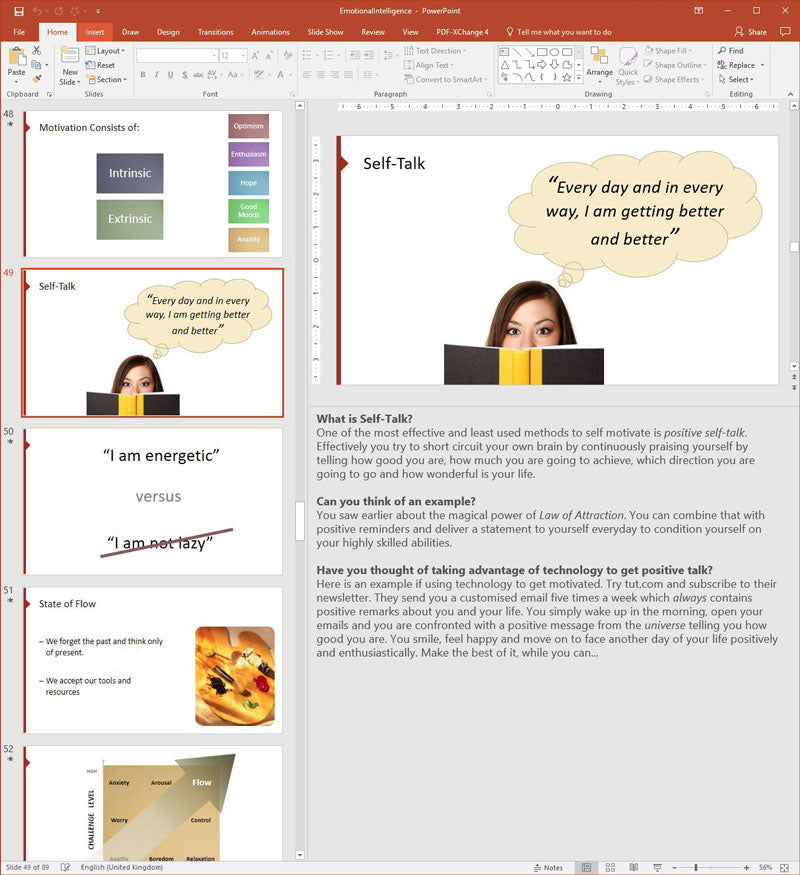The image size is (800, 875).
Task: Toggle Strikethrough abc formatting
Action: click(x=198, y=74)
